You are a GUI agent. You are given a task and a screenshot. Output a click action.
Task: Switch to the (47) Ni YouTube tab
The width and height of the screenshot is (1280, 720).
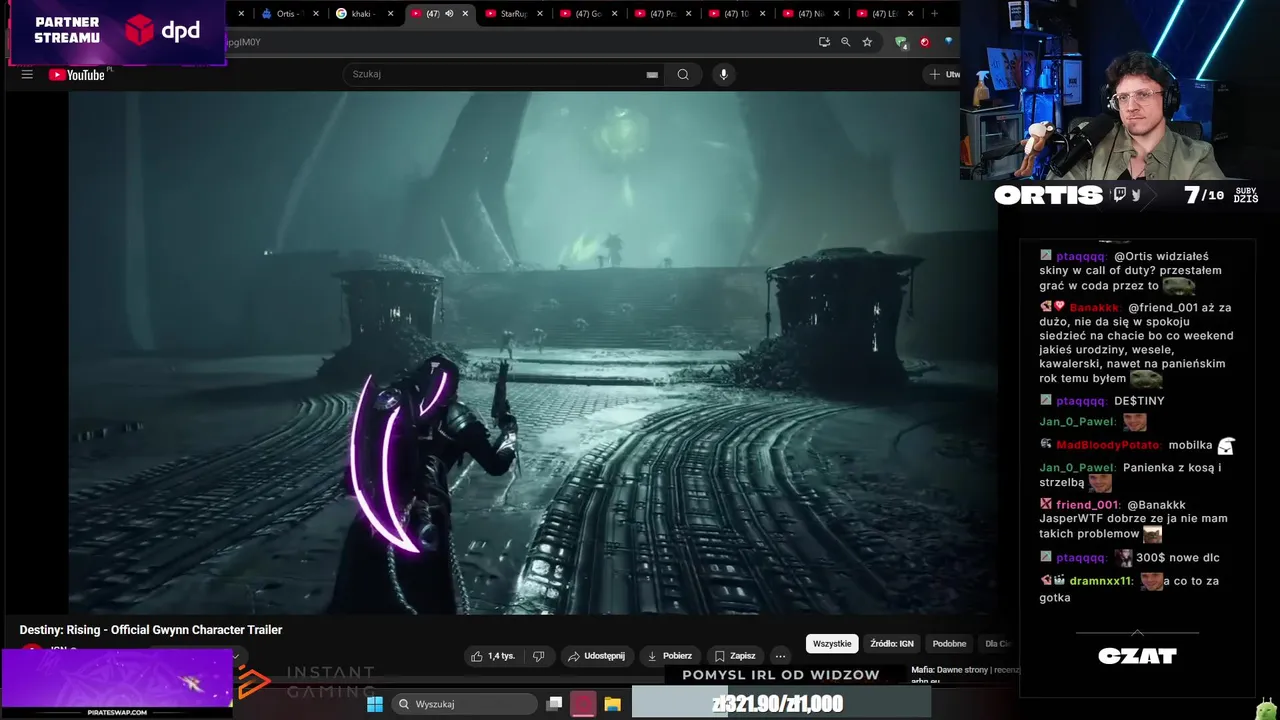pyautogui.click(x=810, y=14)
